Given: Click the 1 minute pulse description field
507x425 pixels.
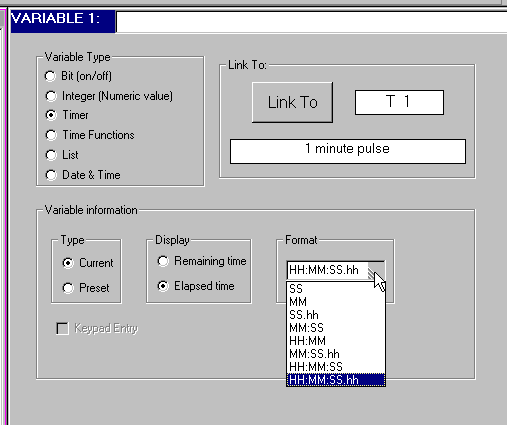Looking at the screenshot, I should 348,151.
